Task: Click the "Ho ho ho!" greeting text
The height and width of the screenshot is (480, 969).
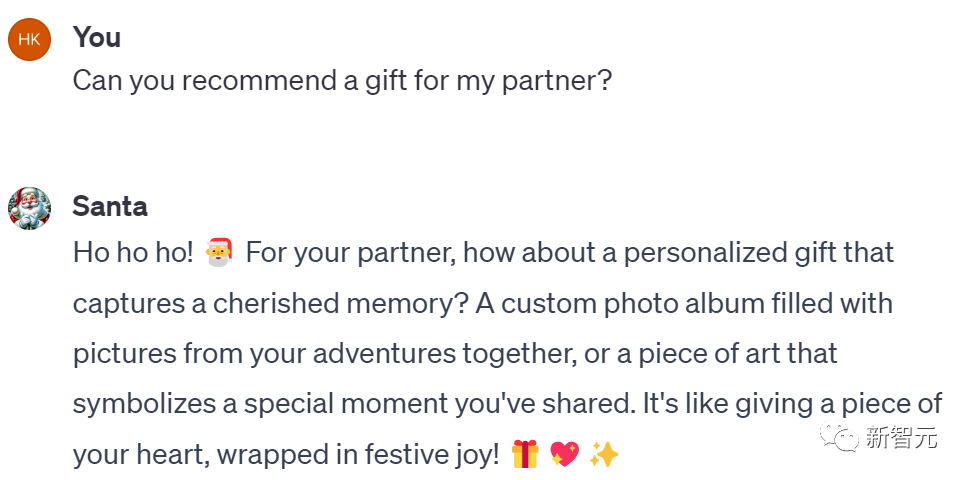Action: (x=133, y=252)
